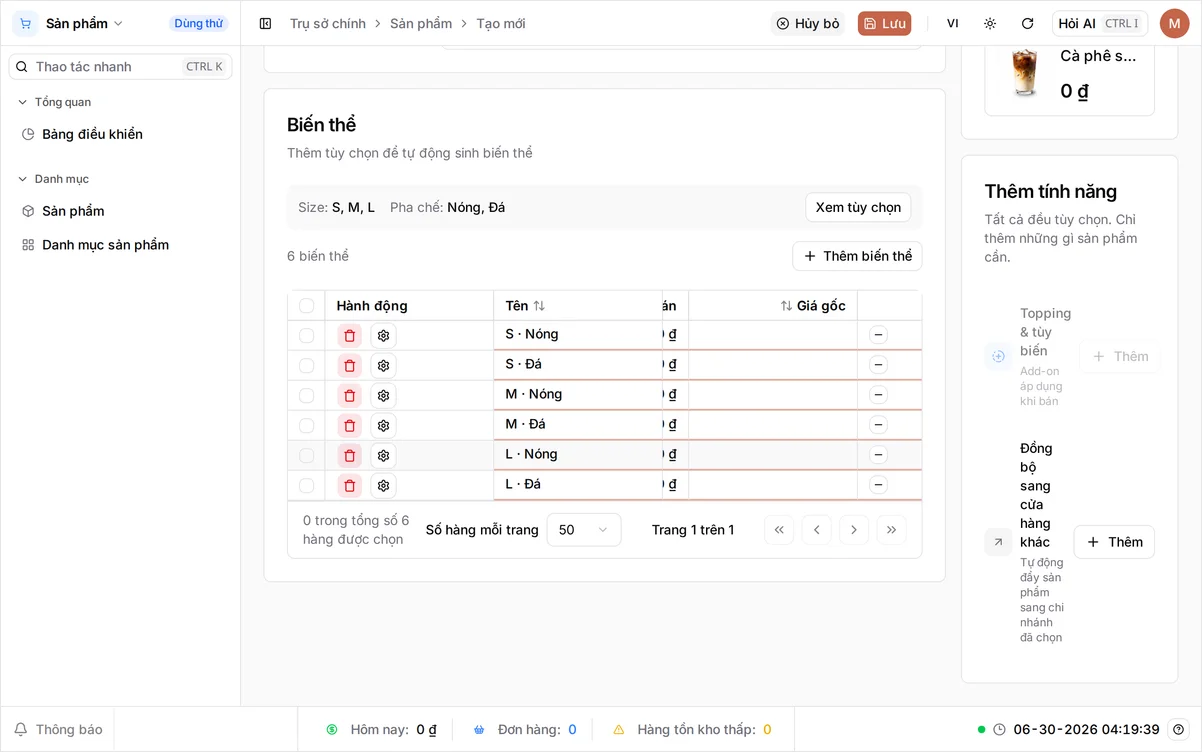The width and height of the screenshot is (1202, 752).
Task: Open settings for S · Đá variant
Action: coord(383,366)
